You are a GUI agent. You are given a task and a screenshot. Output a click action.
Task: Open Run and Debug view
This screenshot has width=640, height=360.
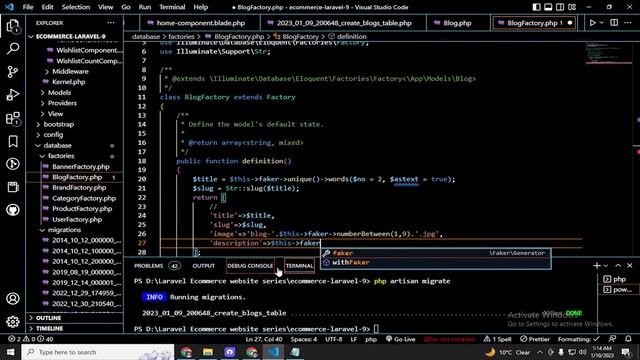(13, 95)
